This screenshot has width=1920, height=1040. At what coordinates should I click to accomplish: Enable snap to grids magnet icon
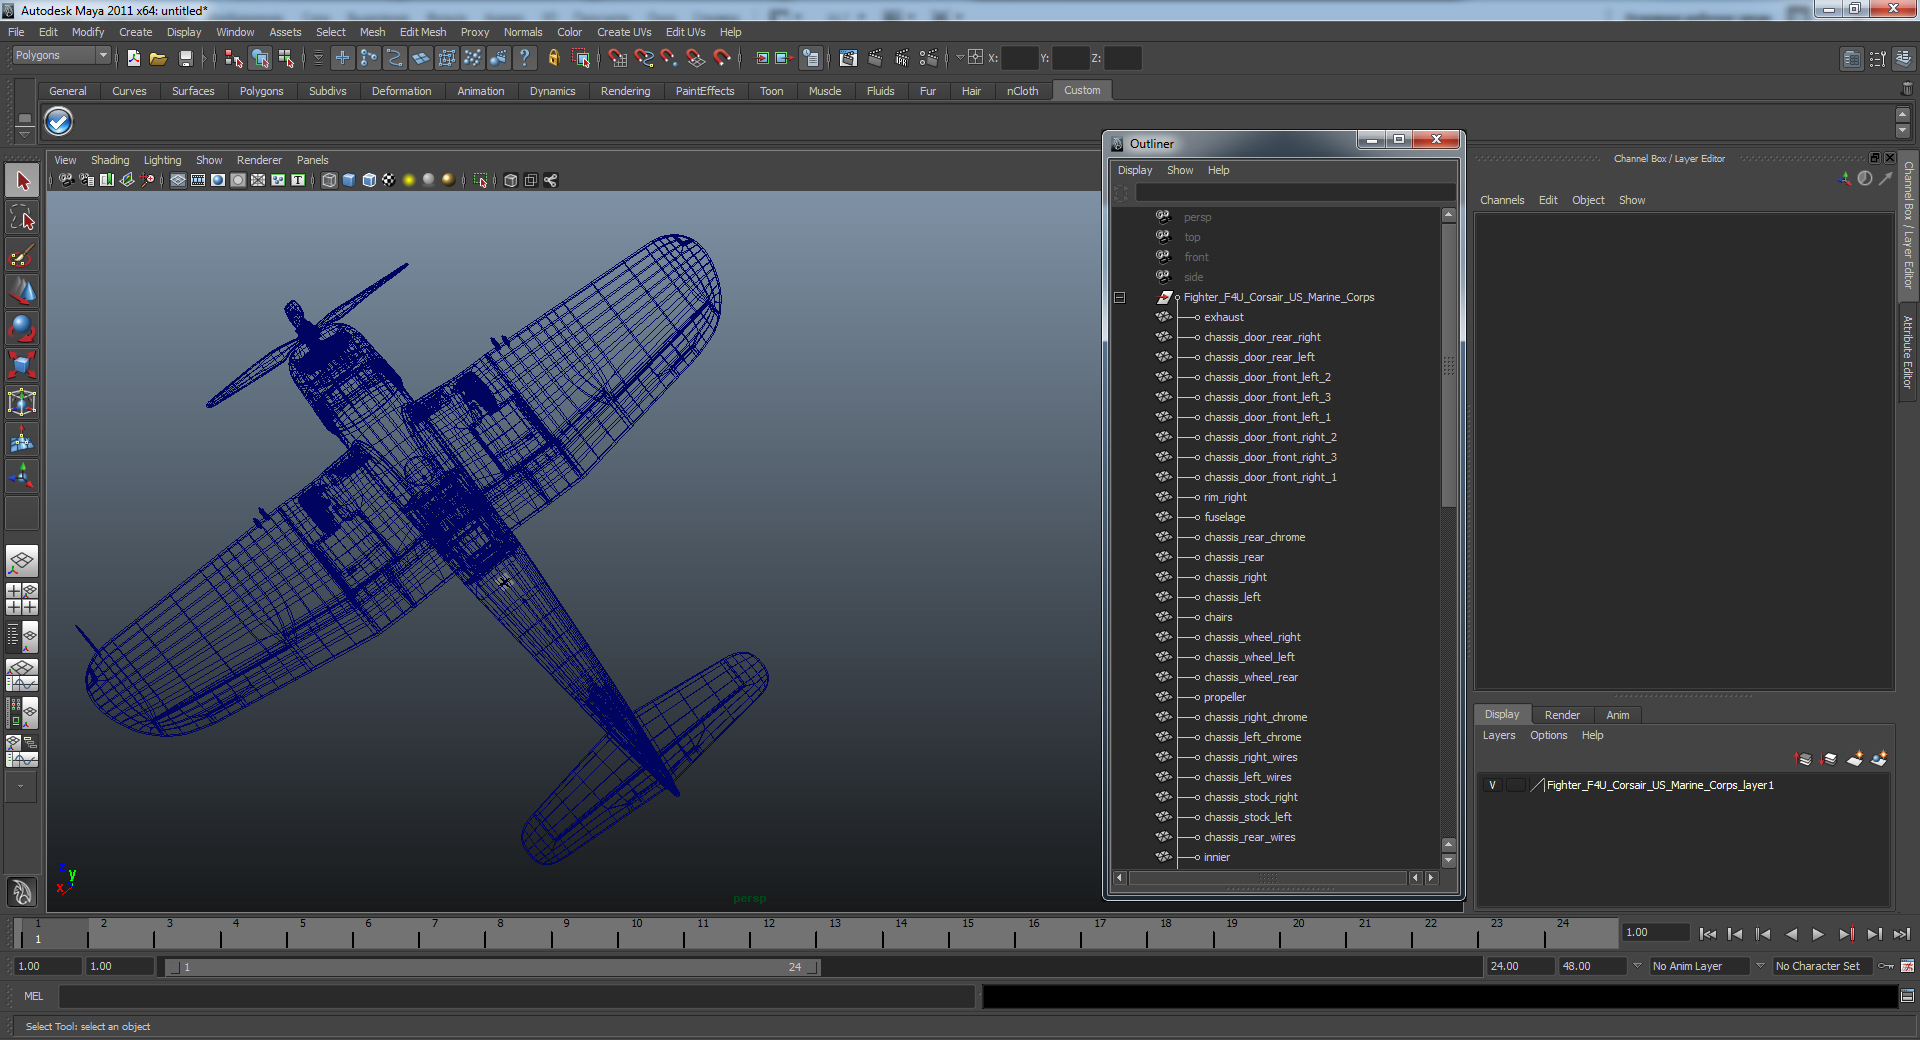tap(617, 58)
